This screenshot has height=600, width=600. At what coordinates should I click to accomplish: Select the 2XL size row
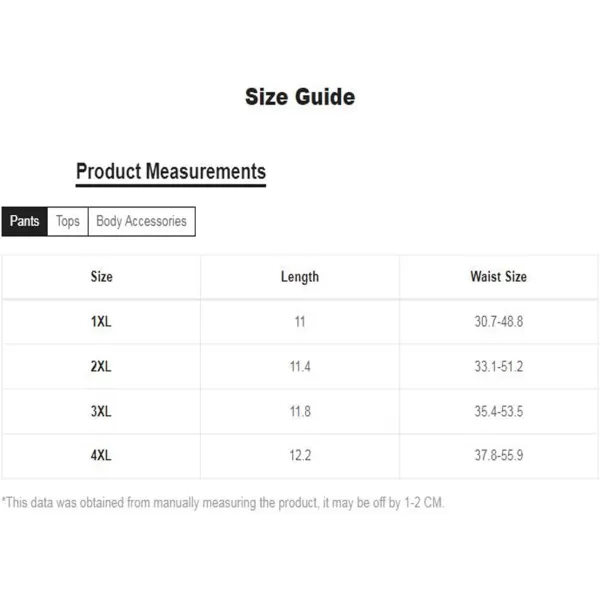pyautogui.click(x=300, y=367)
